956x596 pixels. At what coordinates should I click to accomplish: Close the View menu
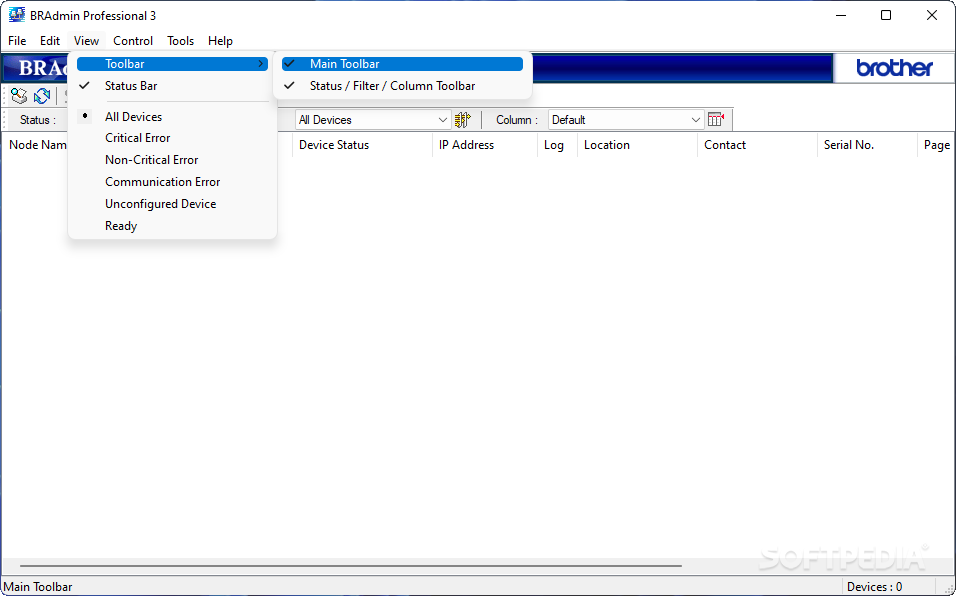tap(87, 41)
